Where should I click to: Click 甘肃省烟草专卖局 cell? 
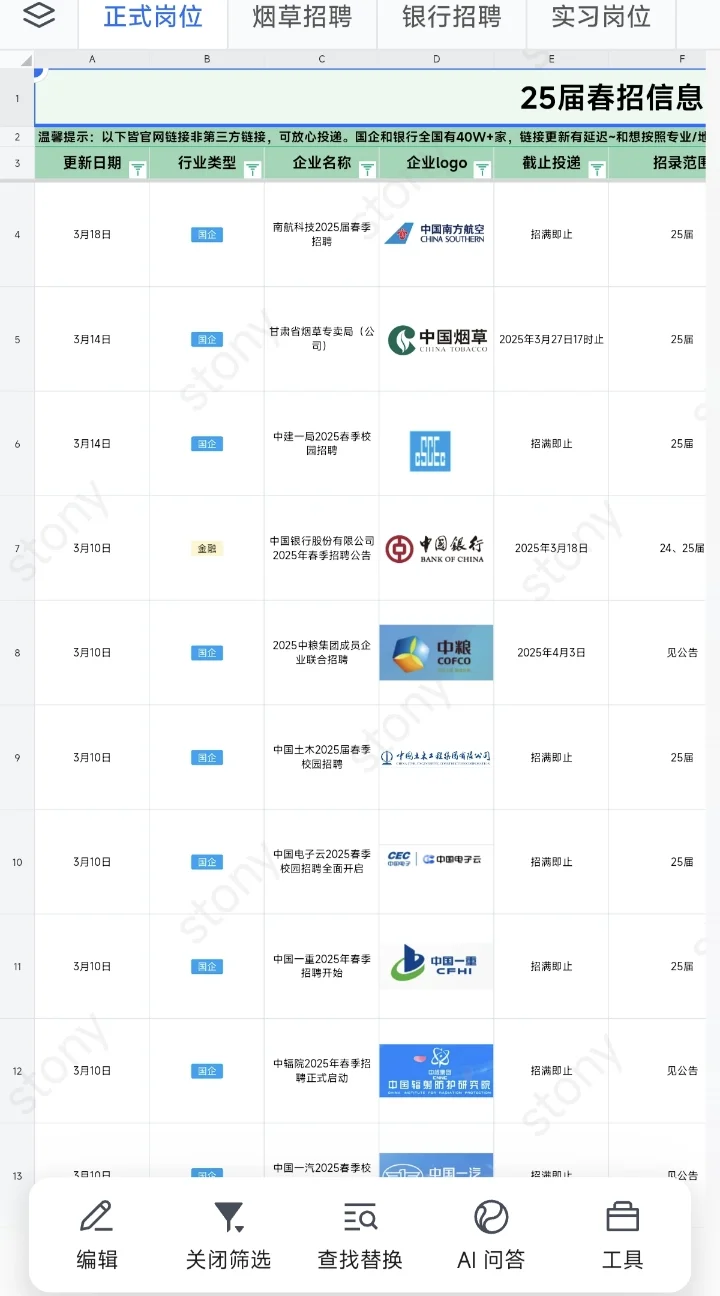(x=322, y=339)
